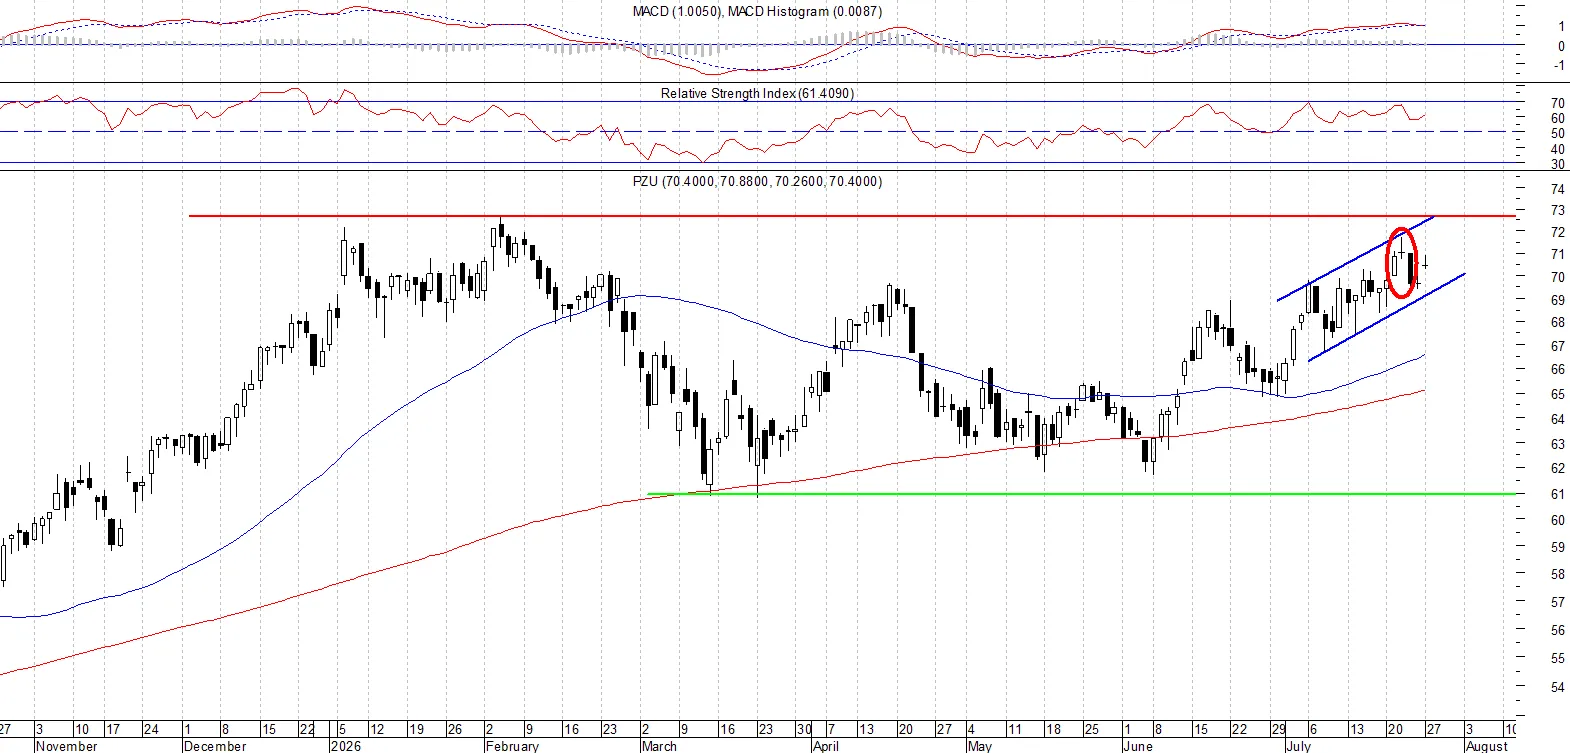Screen dimensions: 1570x753
Task: Select the March month label
Action: [x=659, y=746]
